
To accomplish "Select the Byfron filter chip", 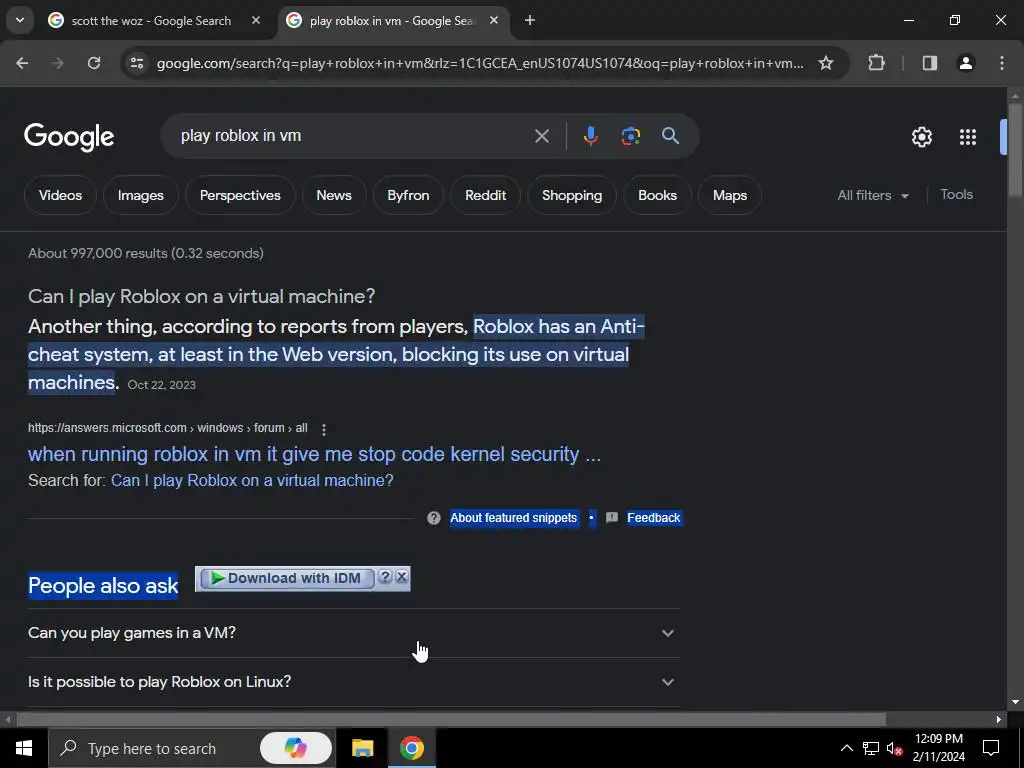I will [x=408, y=195].
